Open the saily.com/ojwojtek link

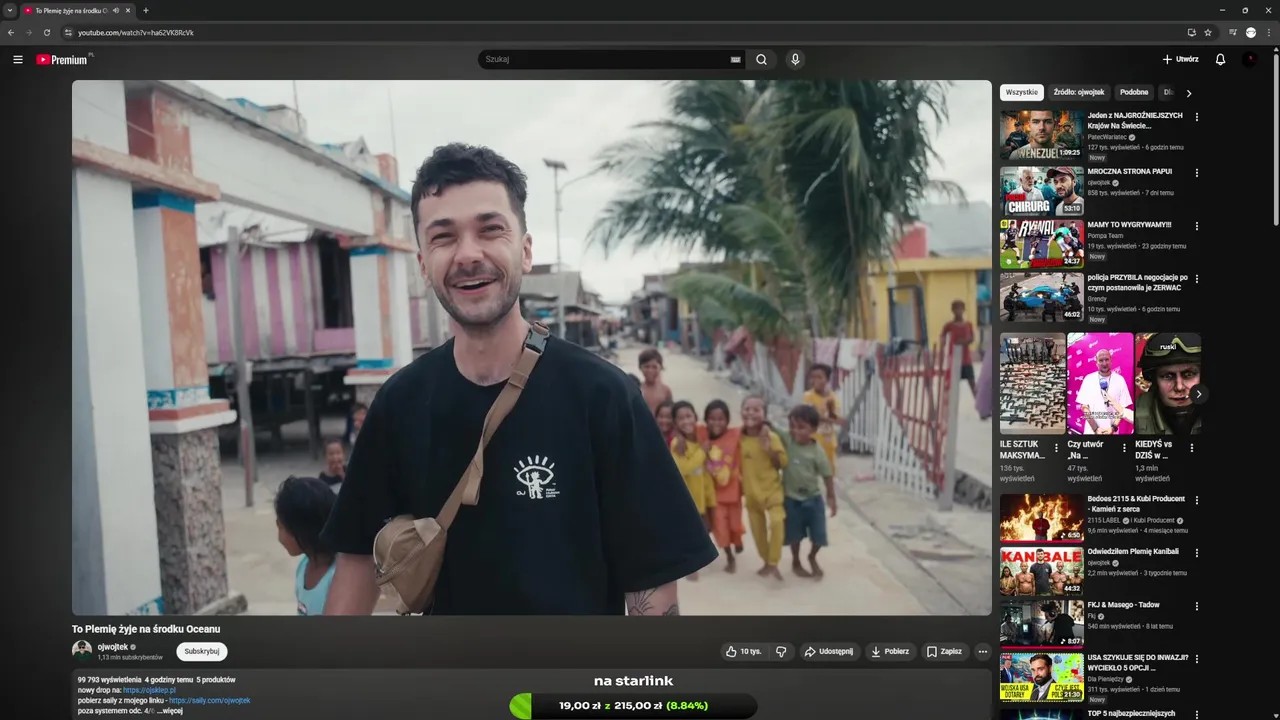(209, 700)
